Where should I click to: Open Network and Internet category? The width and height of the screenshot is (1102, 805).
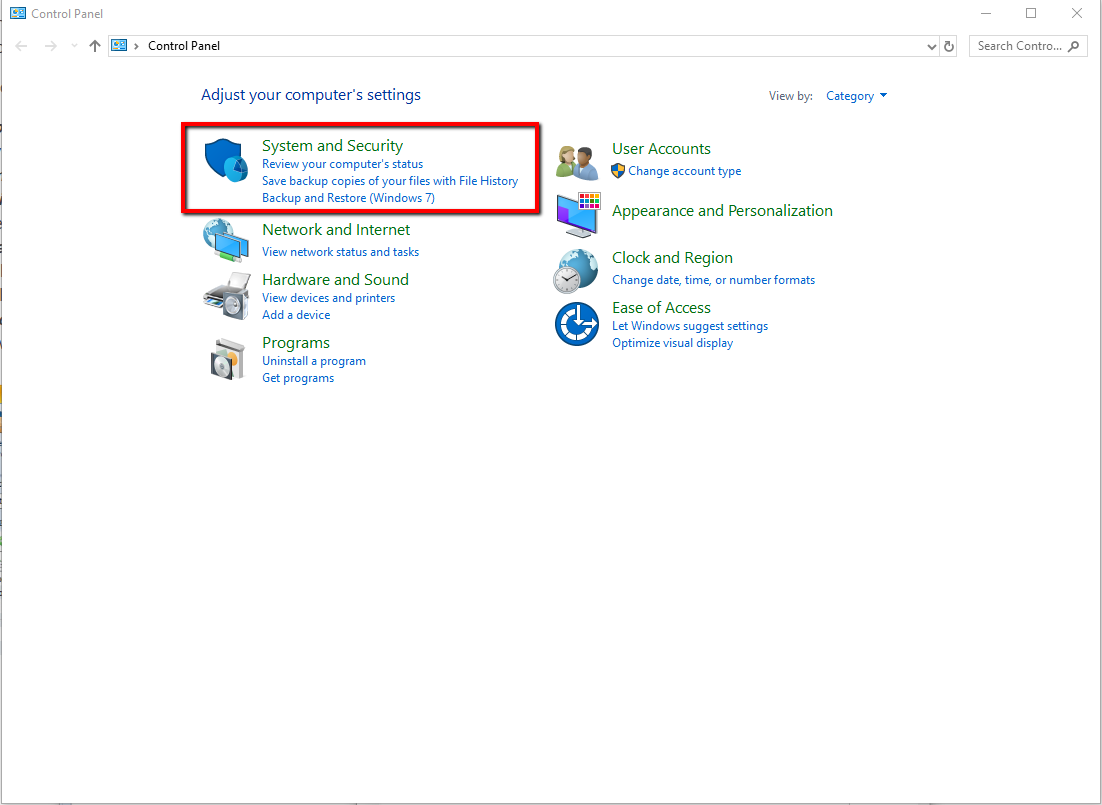336,229
